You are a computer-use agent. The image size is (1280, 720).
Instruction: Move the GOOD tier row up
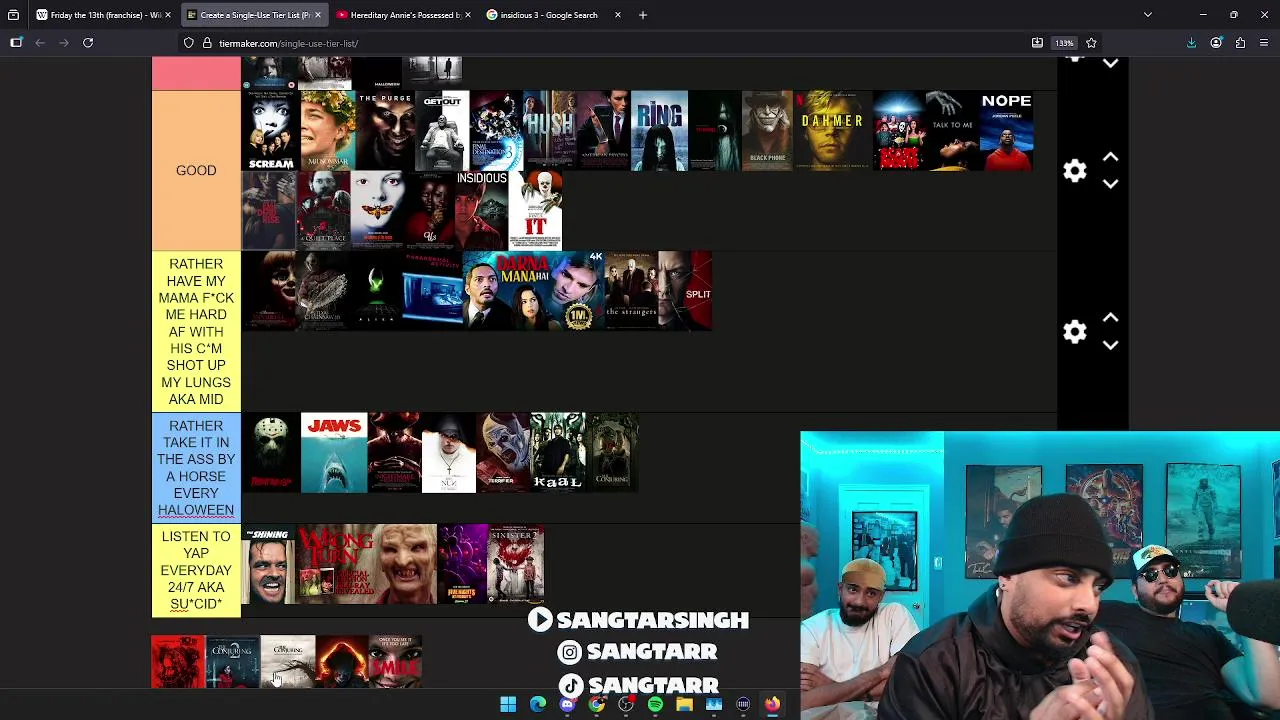[1110, 158]
